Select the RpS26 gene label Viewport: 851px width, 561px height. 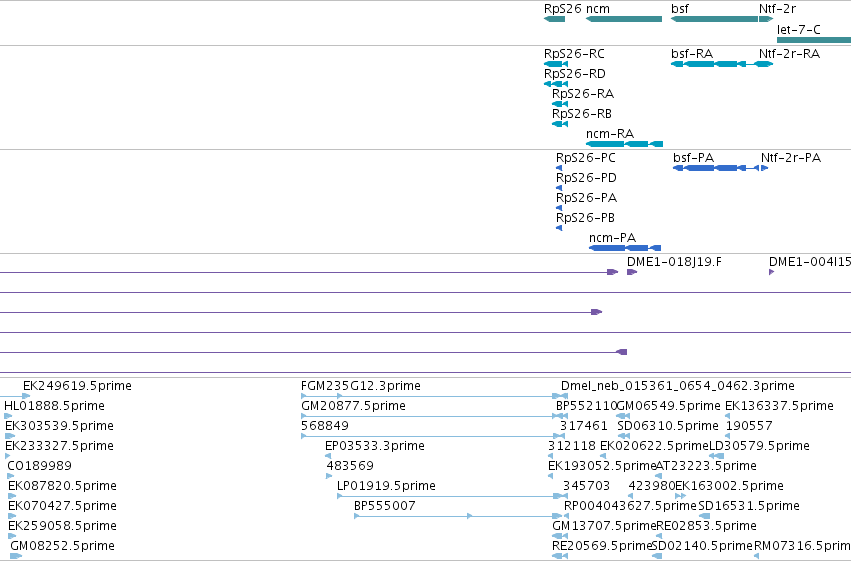click(x=562, y=9)
